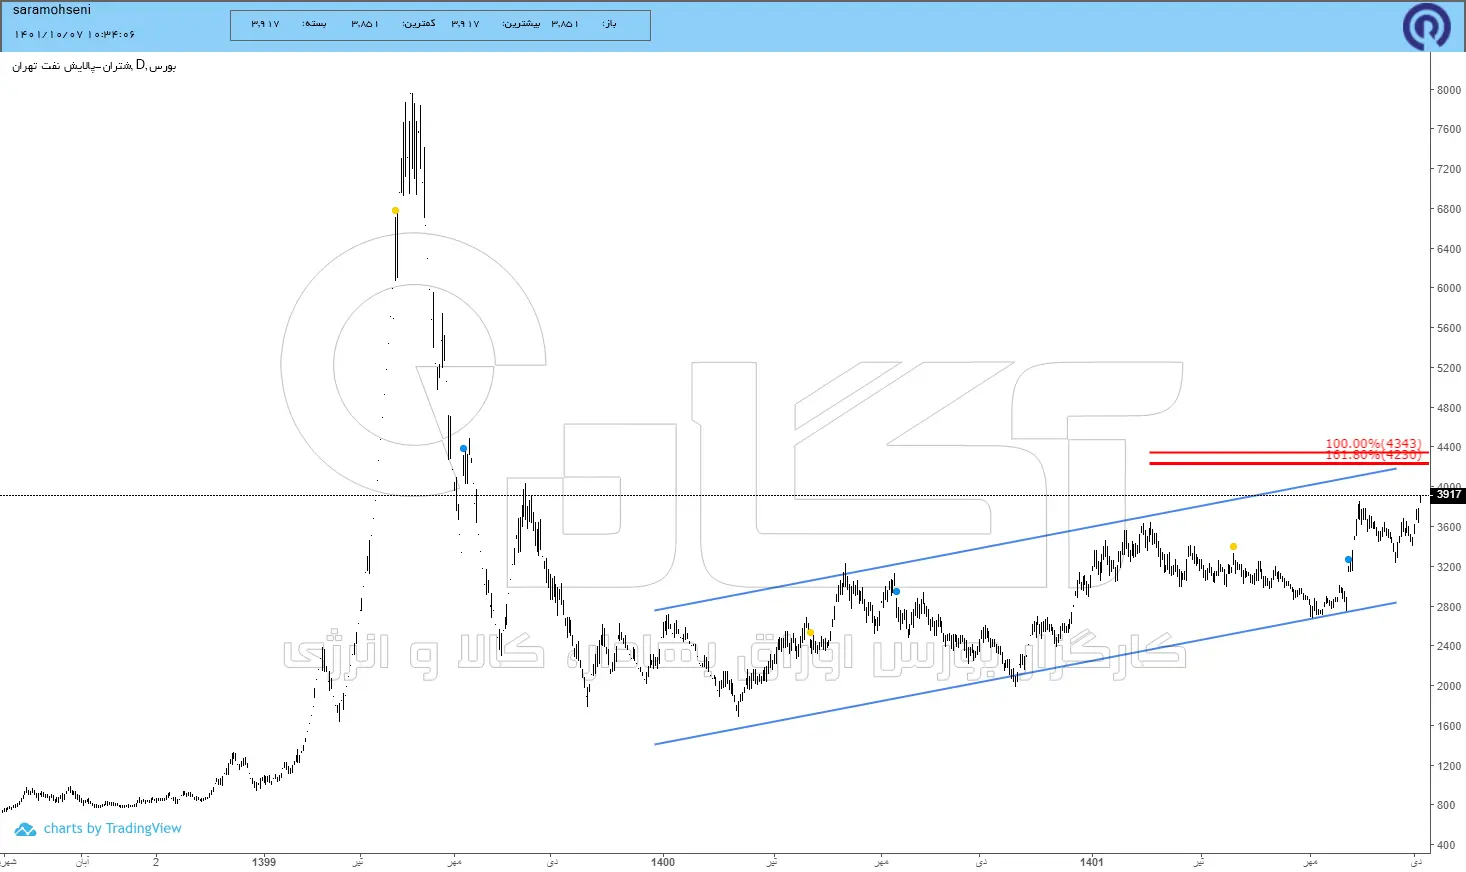This screenshot has width=1466, height=872.
Task: Click the date and time stamp ۱۴۰۱/۱۰/۰۷
Action: [74, 34]
